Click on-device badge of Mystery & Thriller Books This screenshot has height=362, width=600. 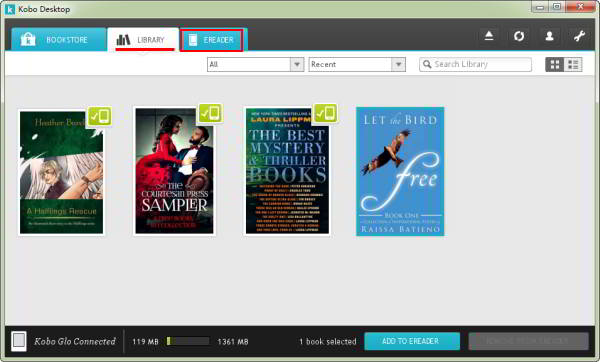pyautogui.click(x=326, y=113)
